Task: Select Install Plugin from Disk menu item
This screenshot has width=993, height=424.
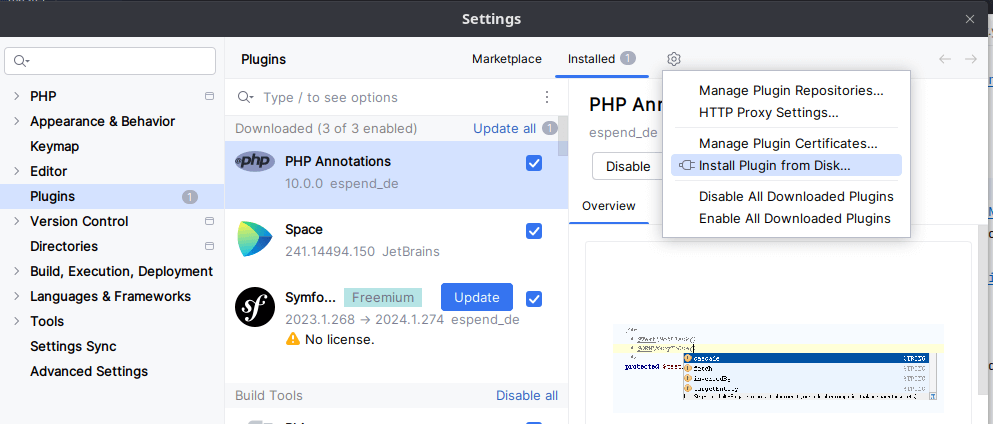Action: tap(775, 165)
